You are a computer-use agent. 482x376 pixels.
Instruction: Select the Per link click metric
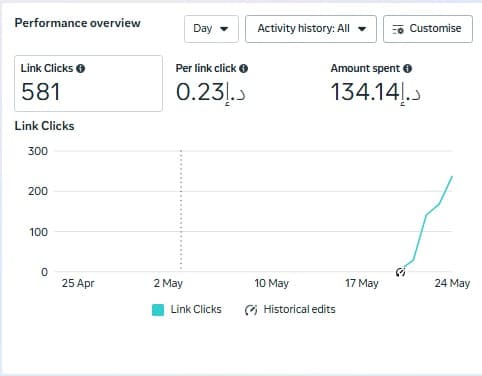point(212,83)
